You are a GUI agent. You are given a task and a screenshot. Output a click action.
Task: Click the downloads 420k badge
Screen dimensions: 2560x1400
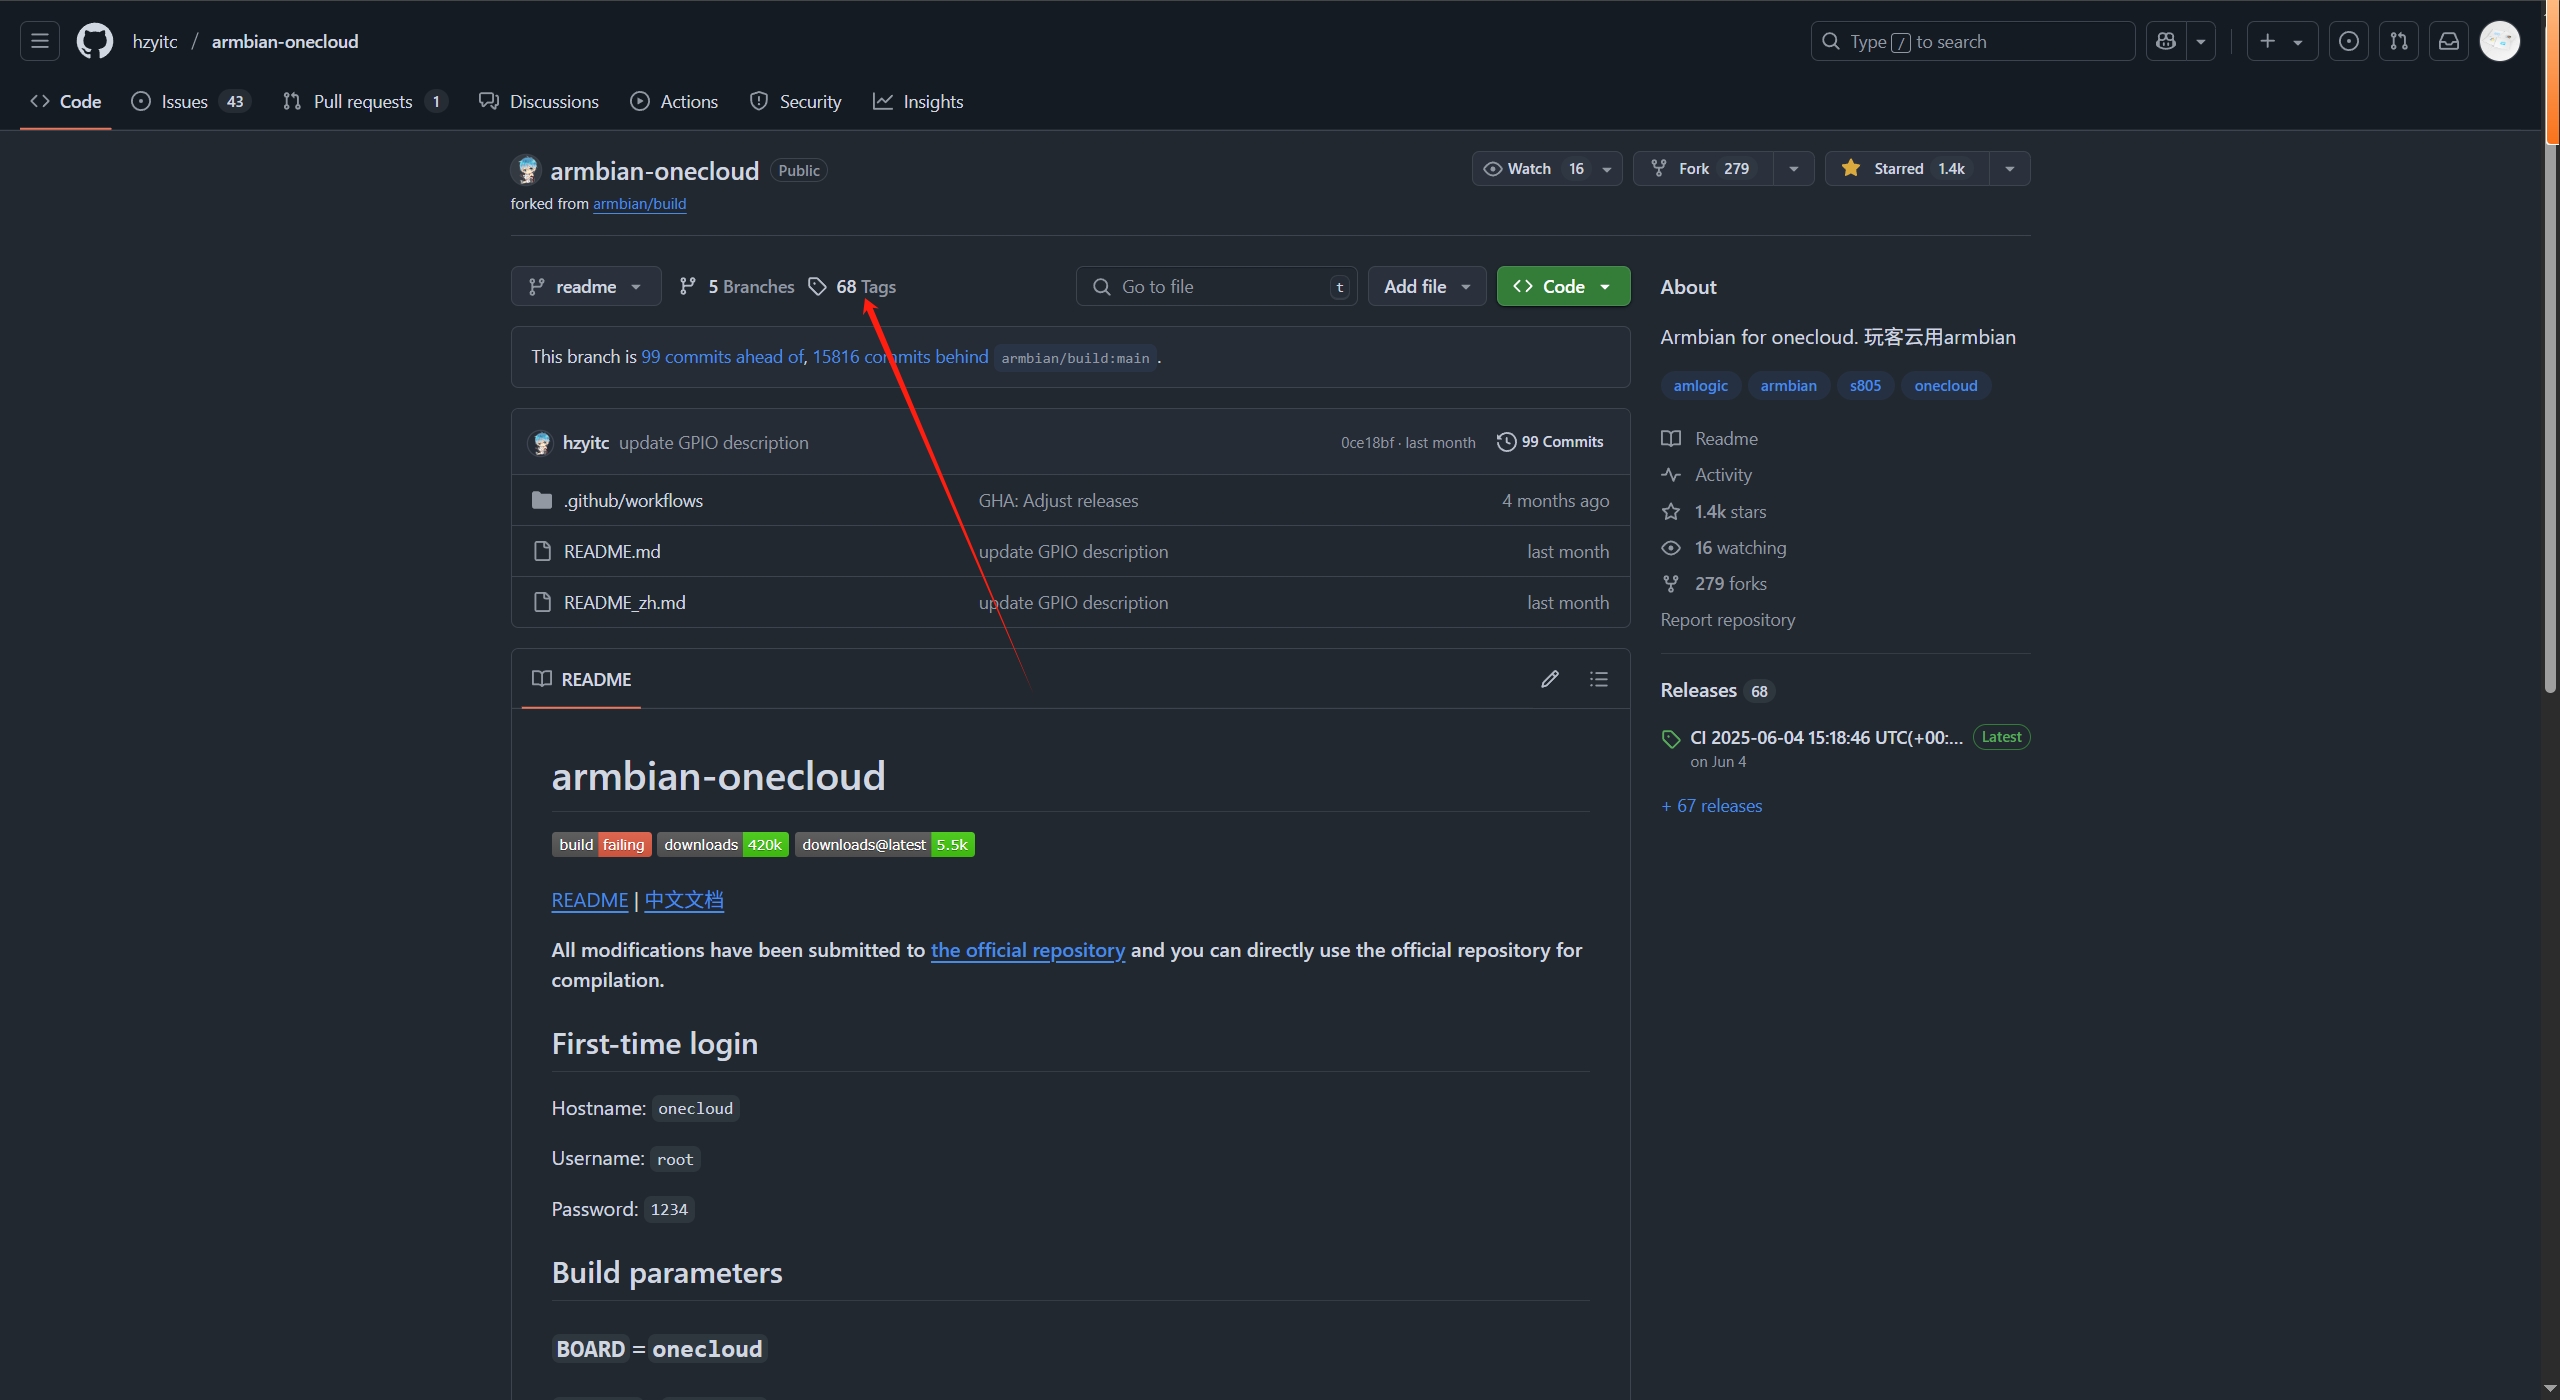pos(722,844)
